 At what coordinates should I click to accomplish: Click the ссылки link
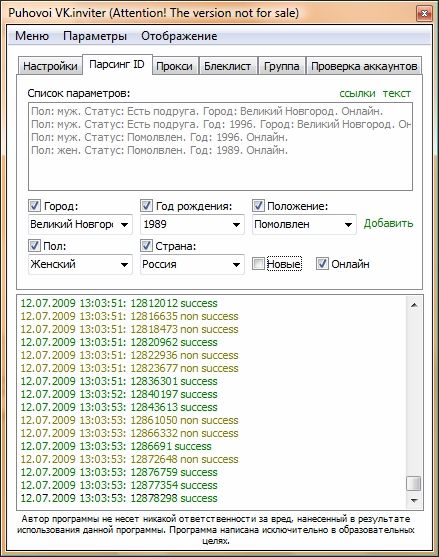coord(357,93)
